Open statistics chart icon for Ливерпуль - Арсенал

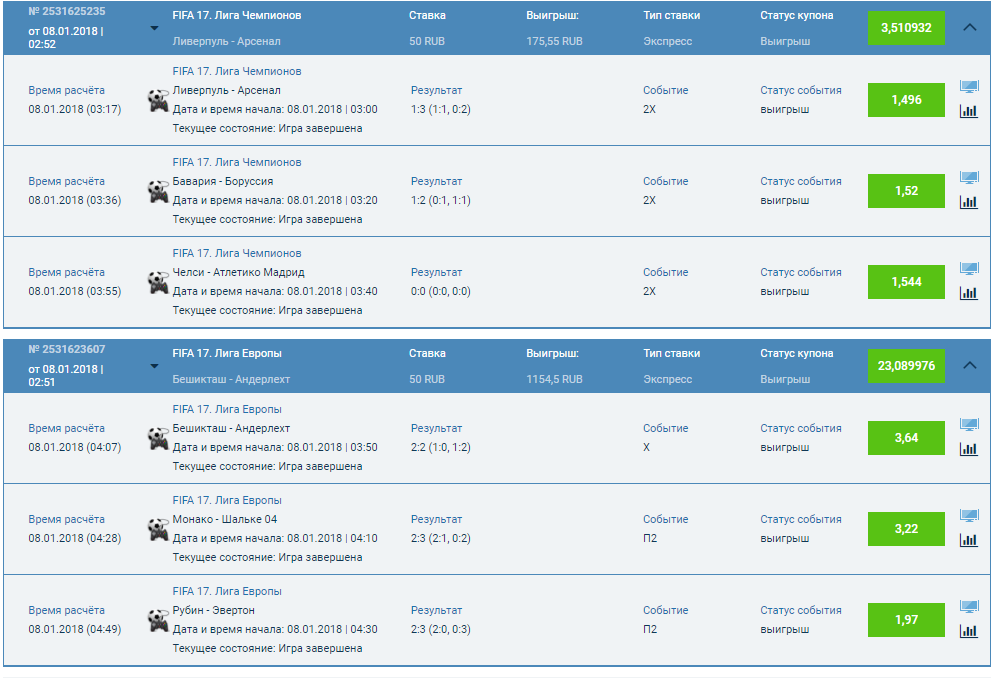pyautogui.click(x=968, y=111)
